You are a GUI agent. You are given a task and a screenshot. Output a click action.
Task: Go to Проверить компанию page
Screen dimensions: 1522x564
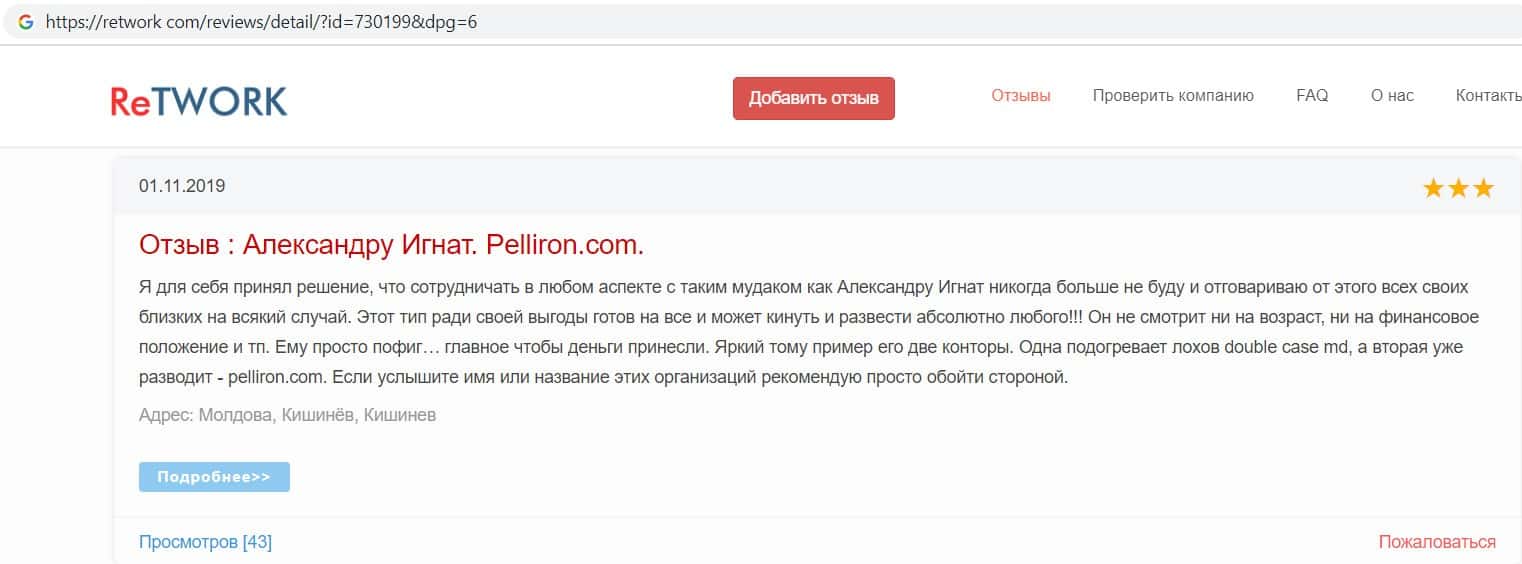(x=1172, y=96)
